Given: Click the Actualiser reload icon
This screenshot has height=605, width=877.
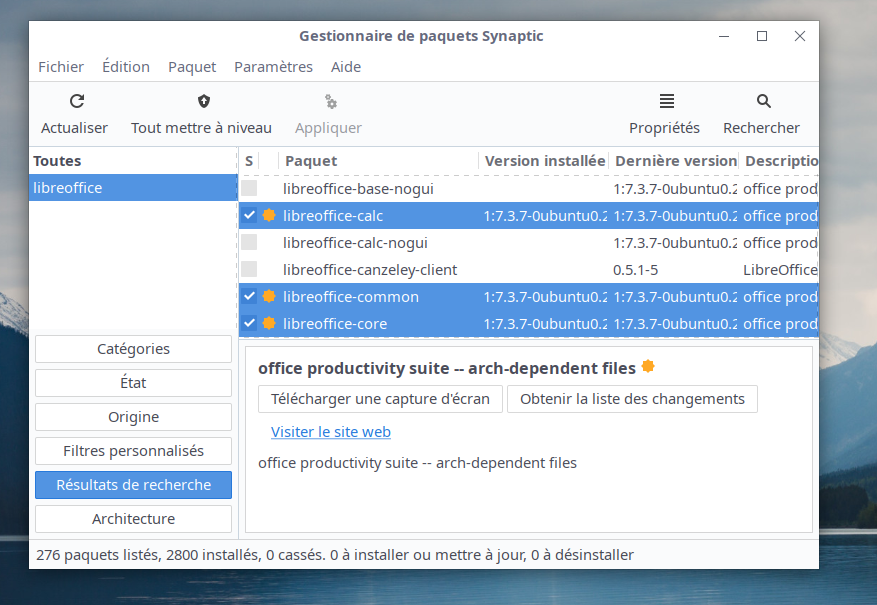Looking at the screenshot, I should [76, 101].
